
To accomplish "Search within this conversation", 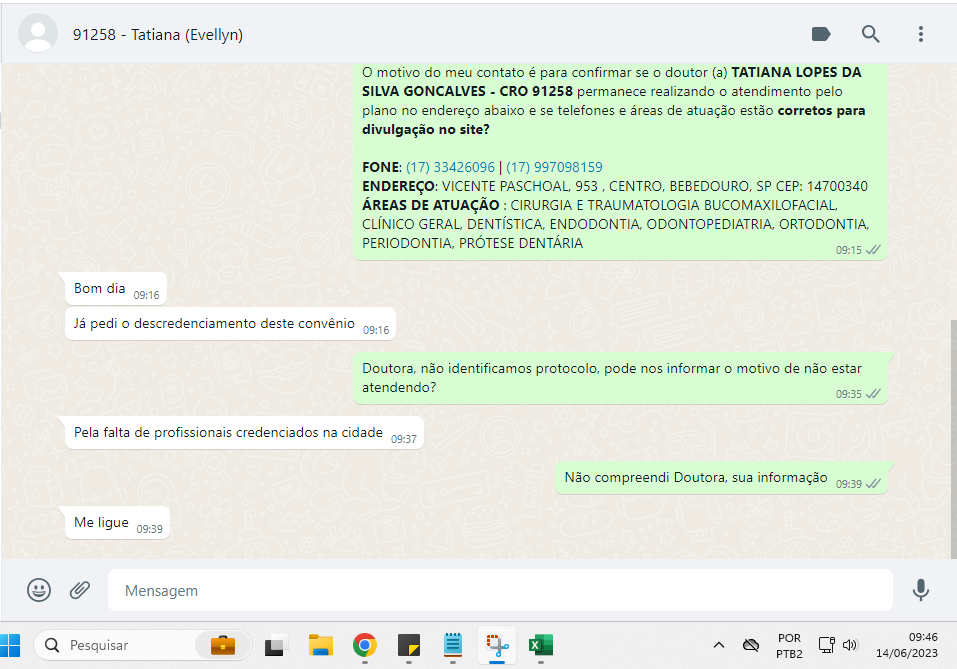I will tap(871, 34).
